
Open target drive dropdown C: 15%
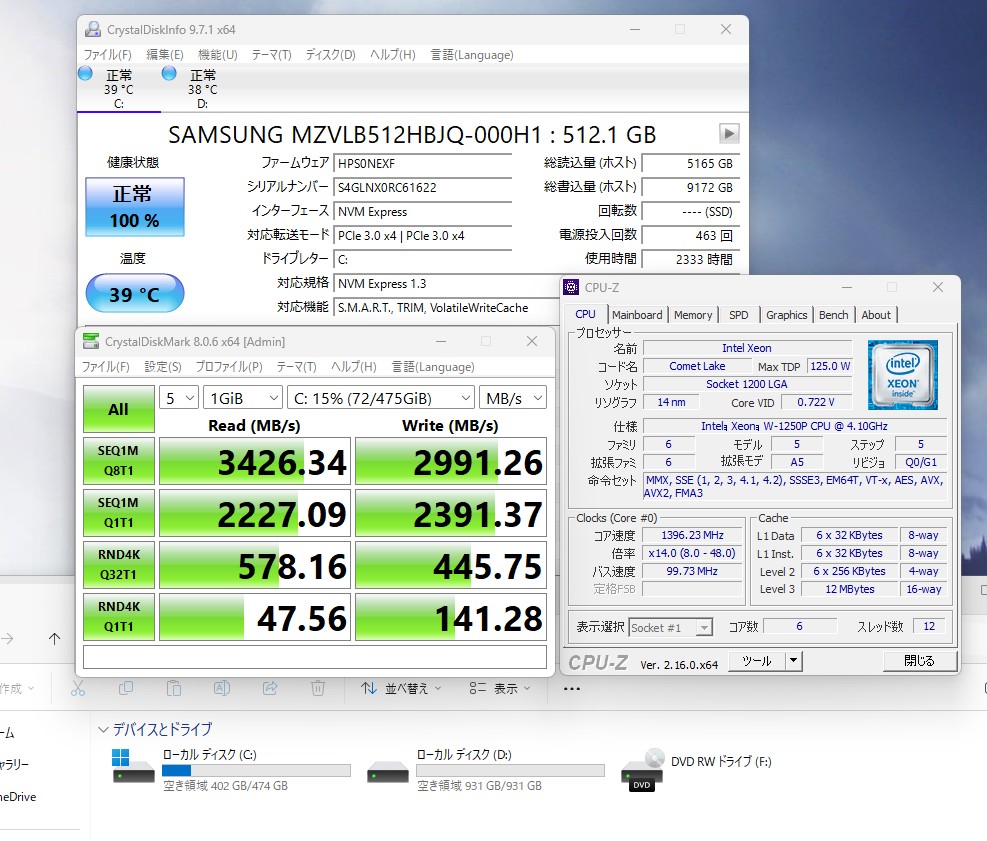(381, 398)
